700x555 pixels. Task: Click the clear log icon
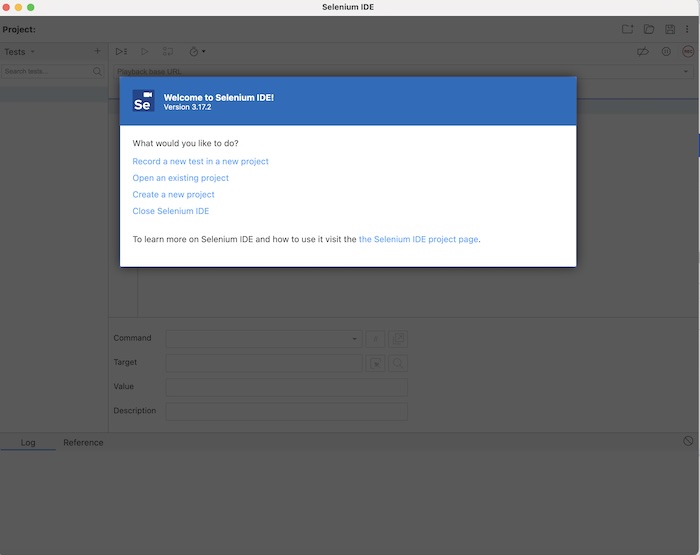(x=688, y=441)
